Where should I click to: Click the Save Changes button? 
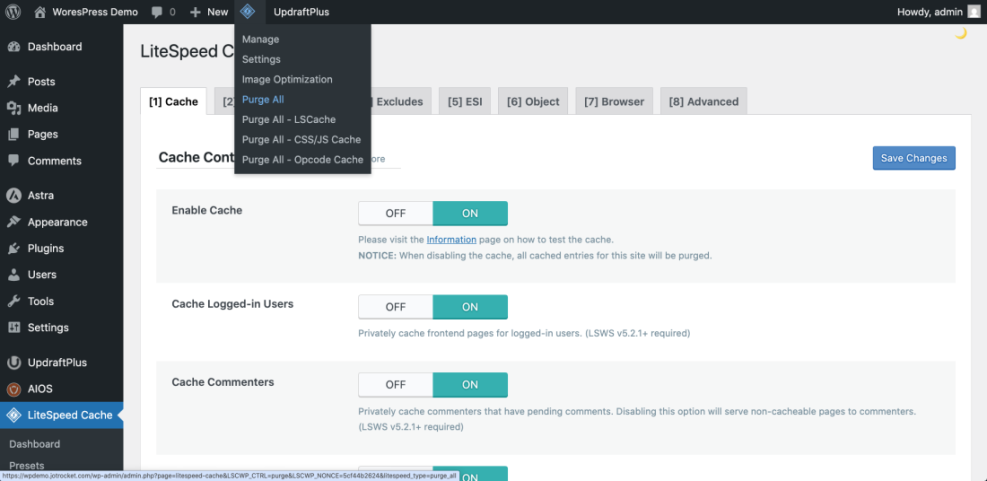[914, 158]
